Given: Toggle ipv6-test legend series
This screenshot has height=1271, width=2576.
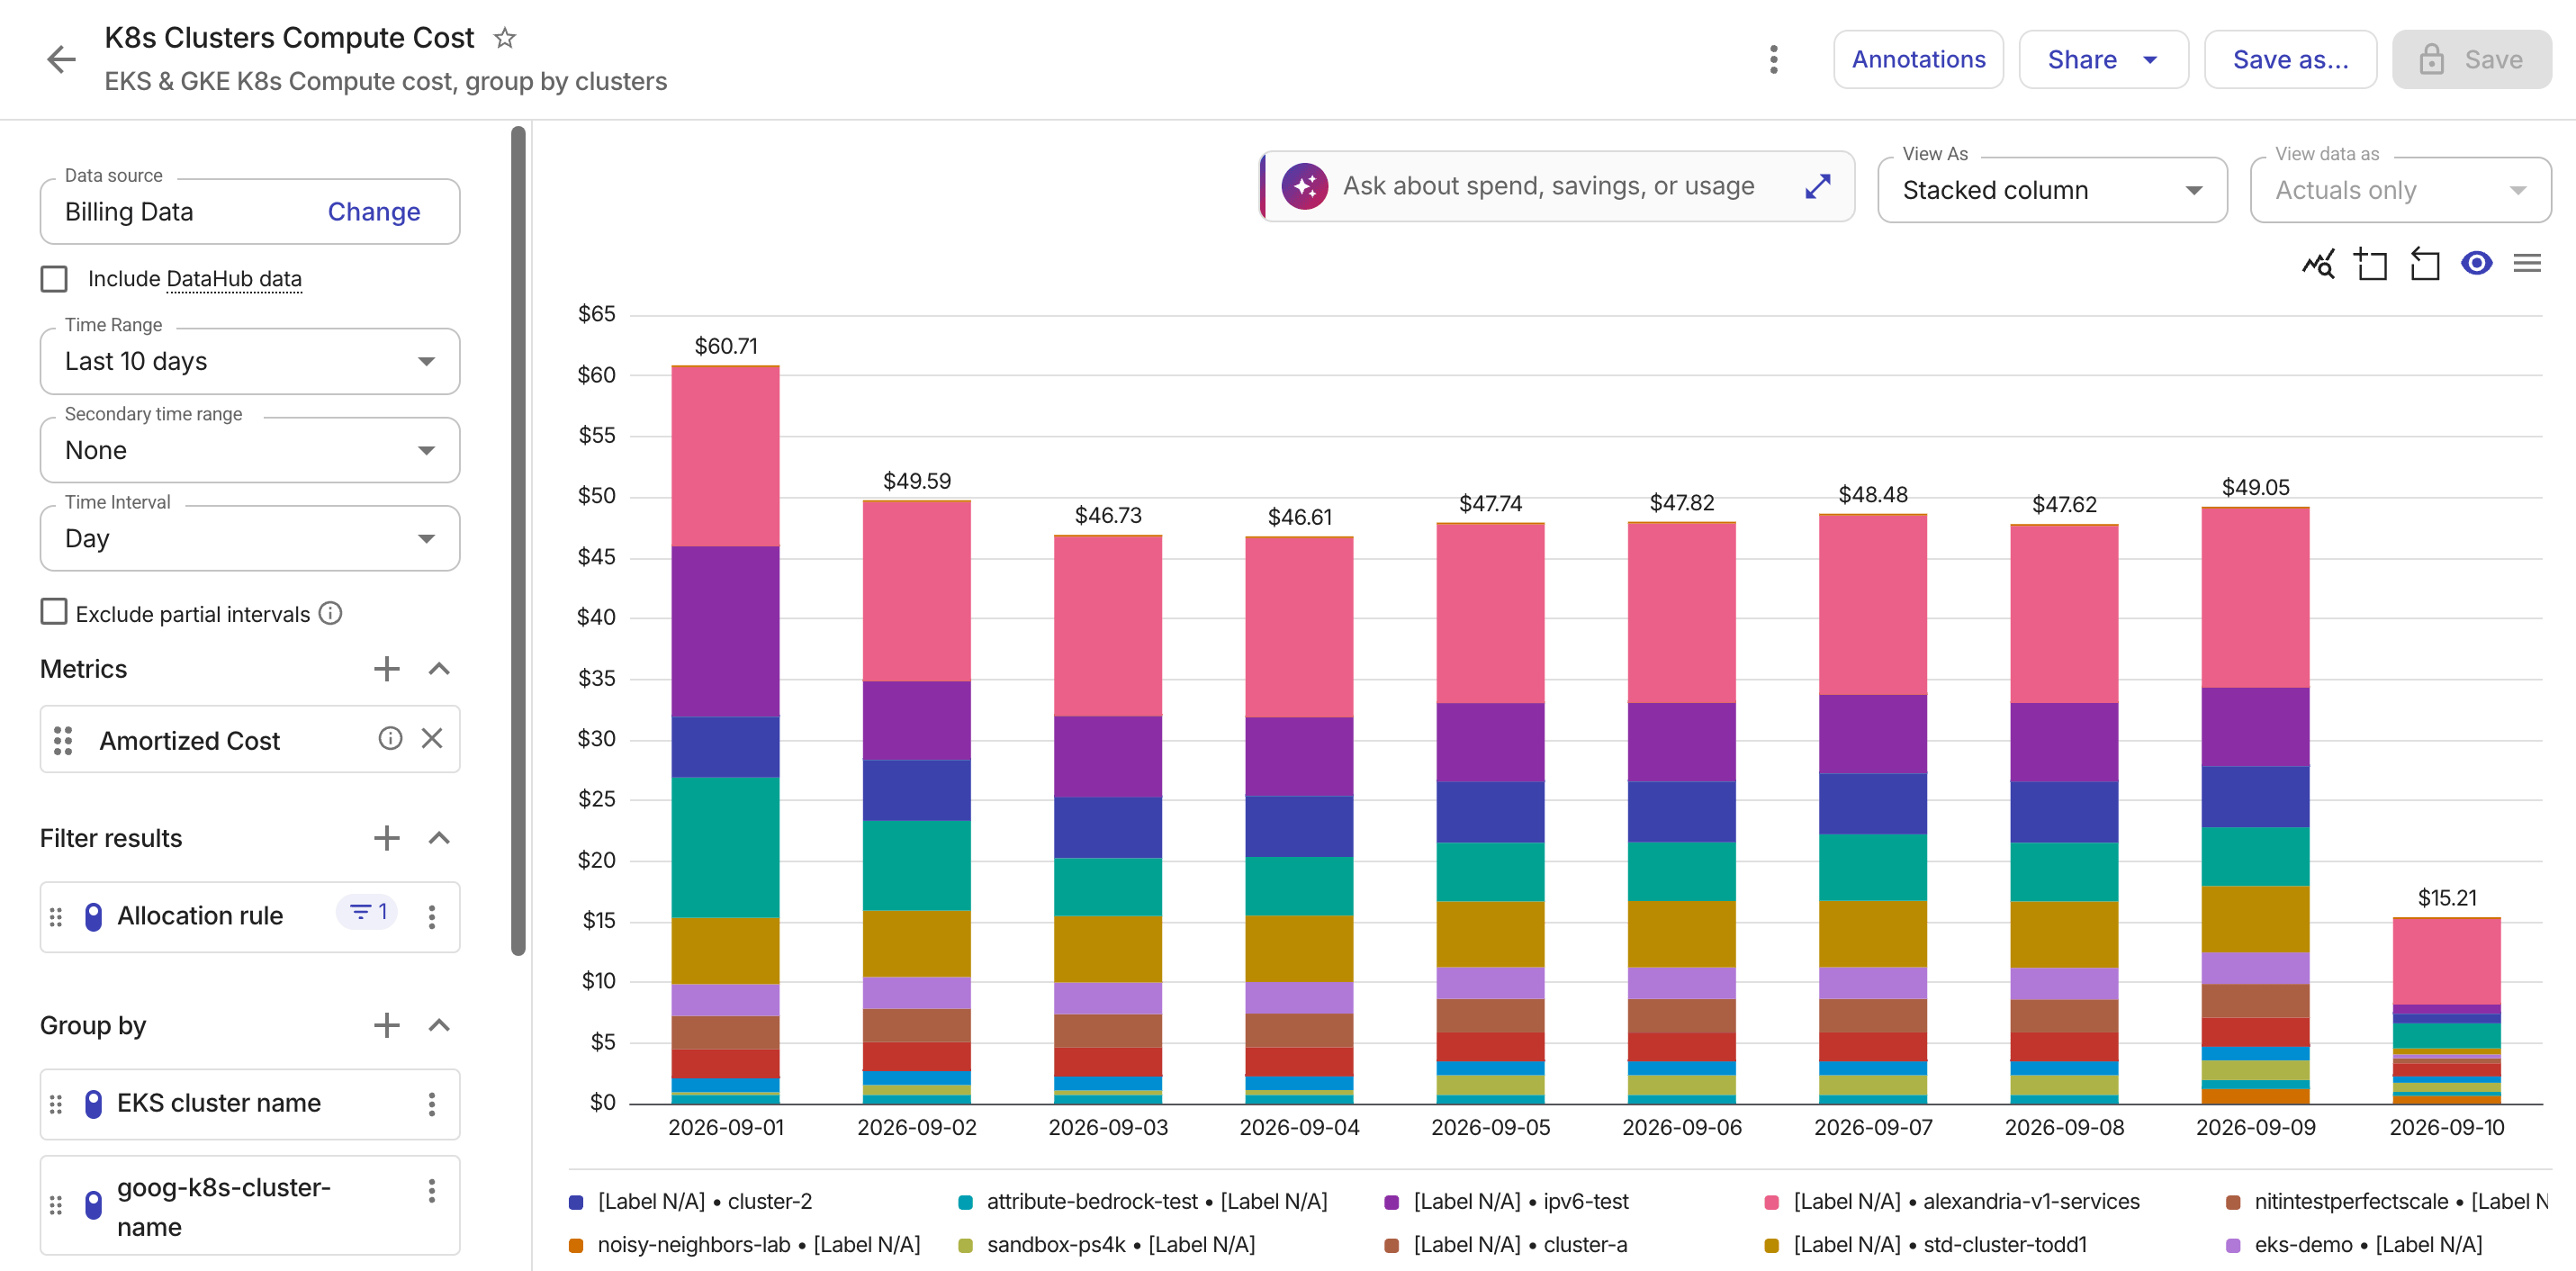Looking at the screenshot, I should tap(1506, 1201).
